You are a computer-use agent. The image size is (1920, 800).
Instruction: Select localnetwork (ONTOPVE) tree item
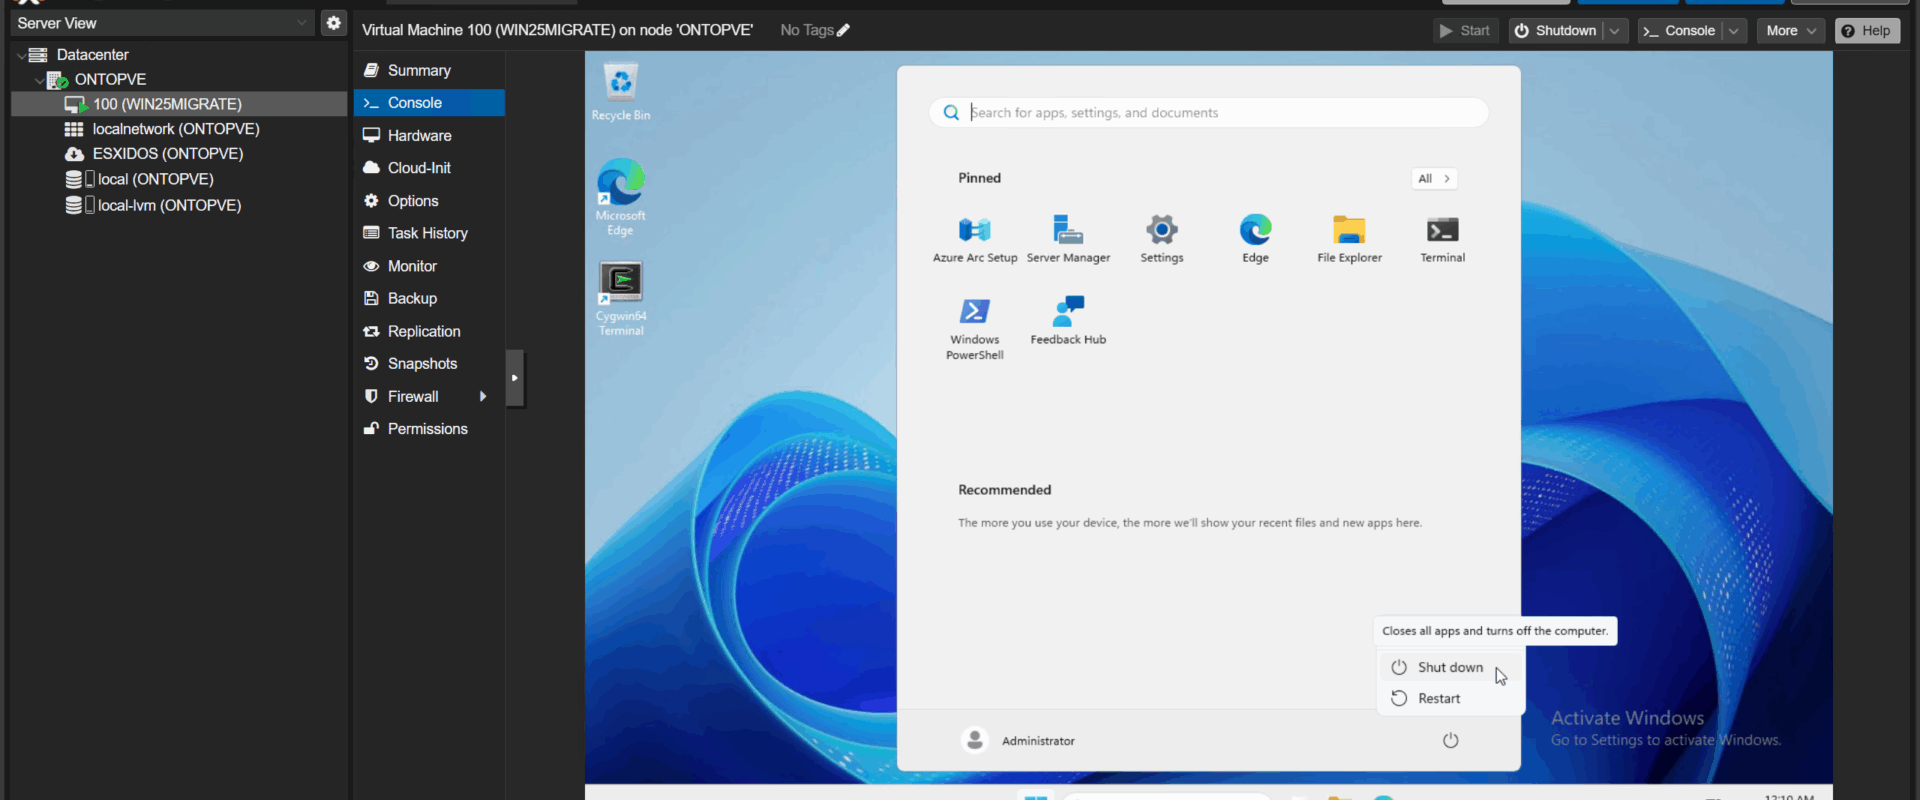(179, 129)
